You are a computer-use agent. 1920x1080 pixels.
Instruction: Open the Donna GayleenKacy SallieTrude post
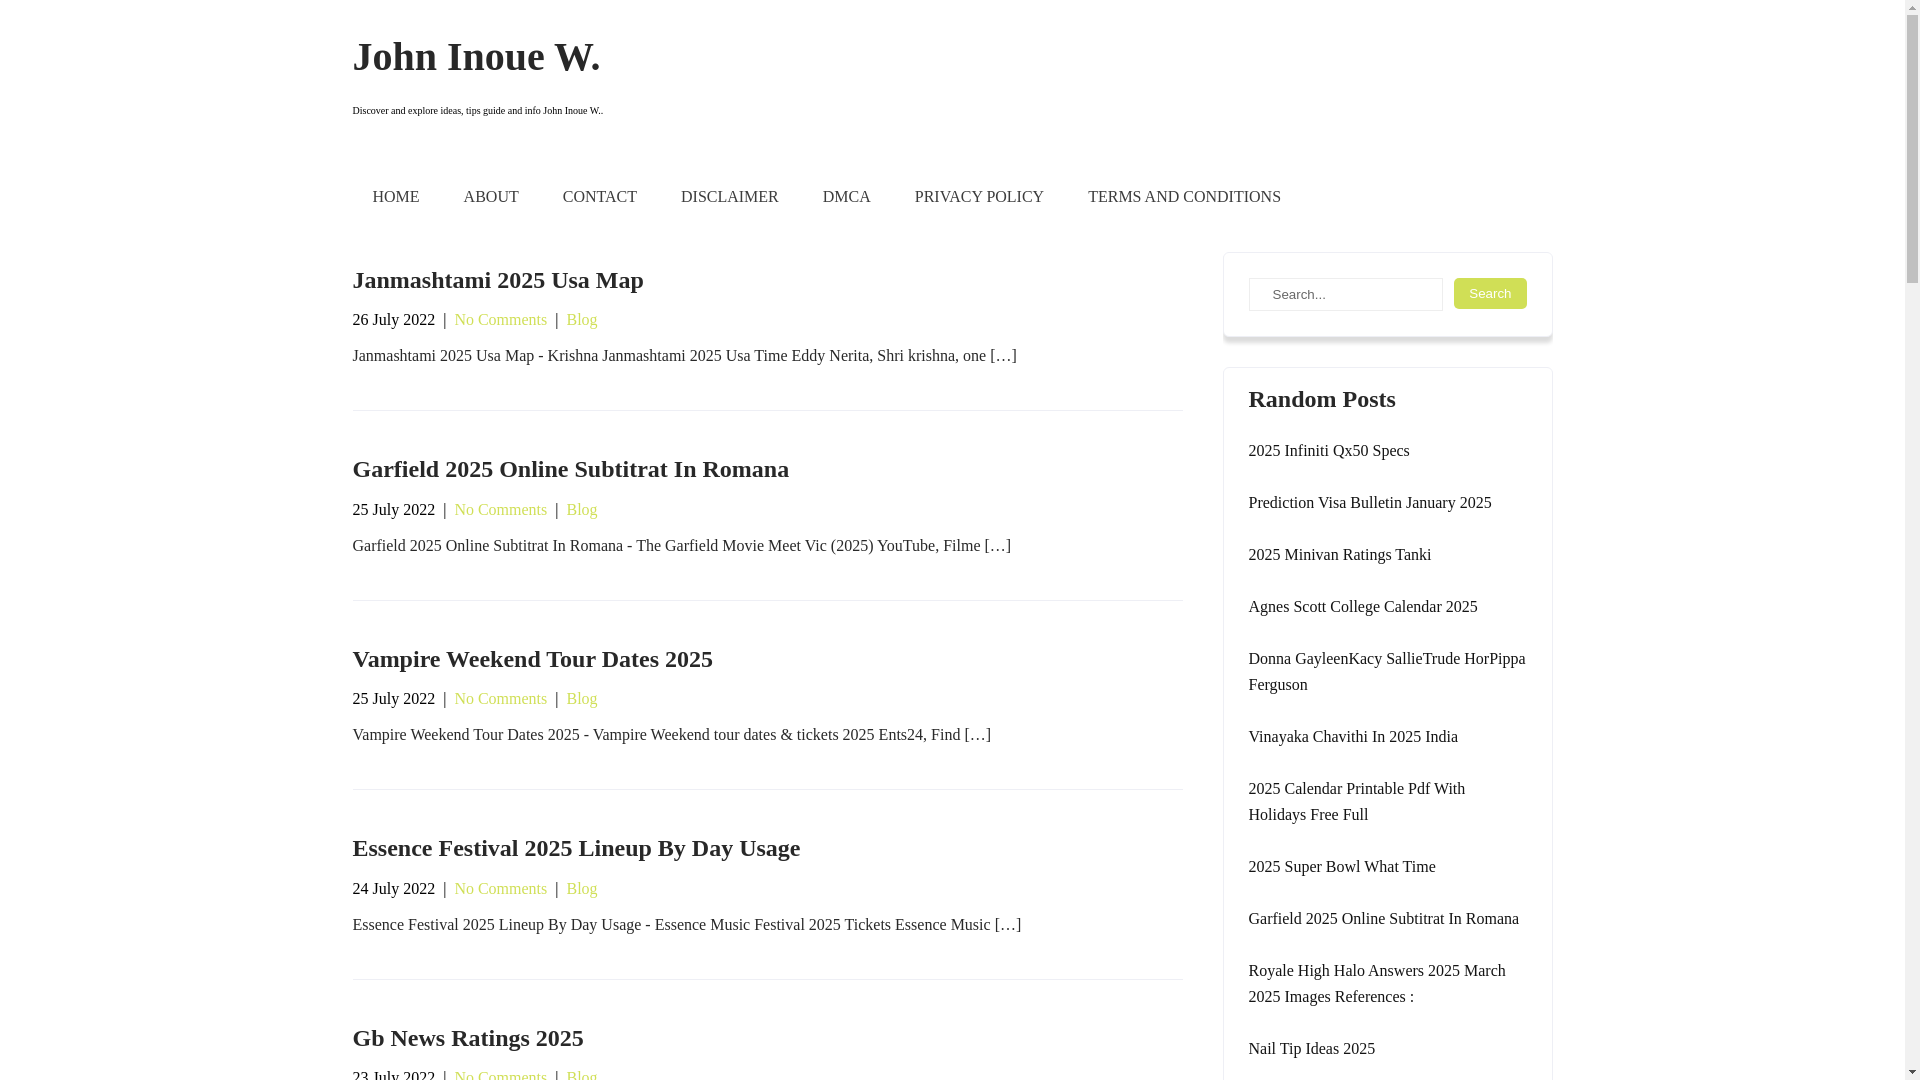1387,672
